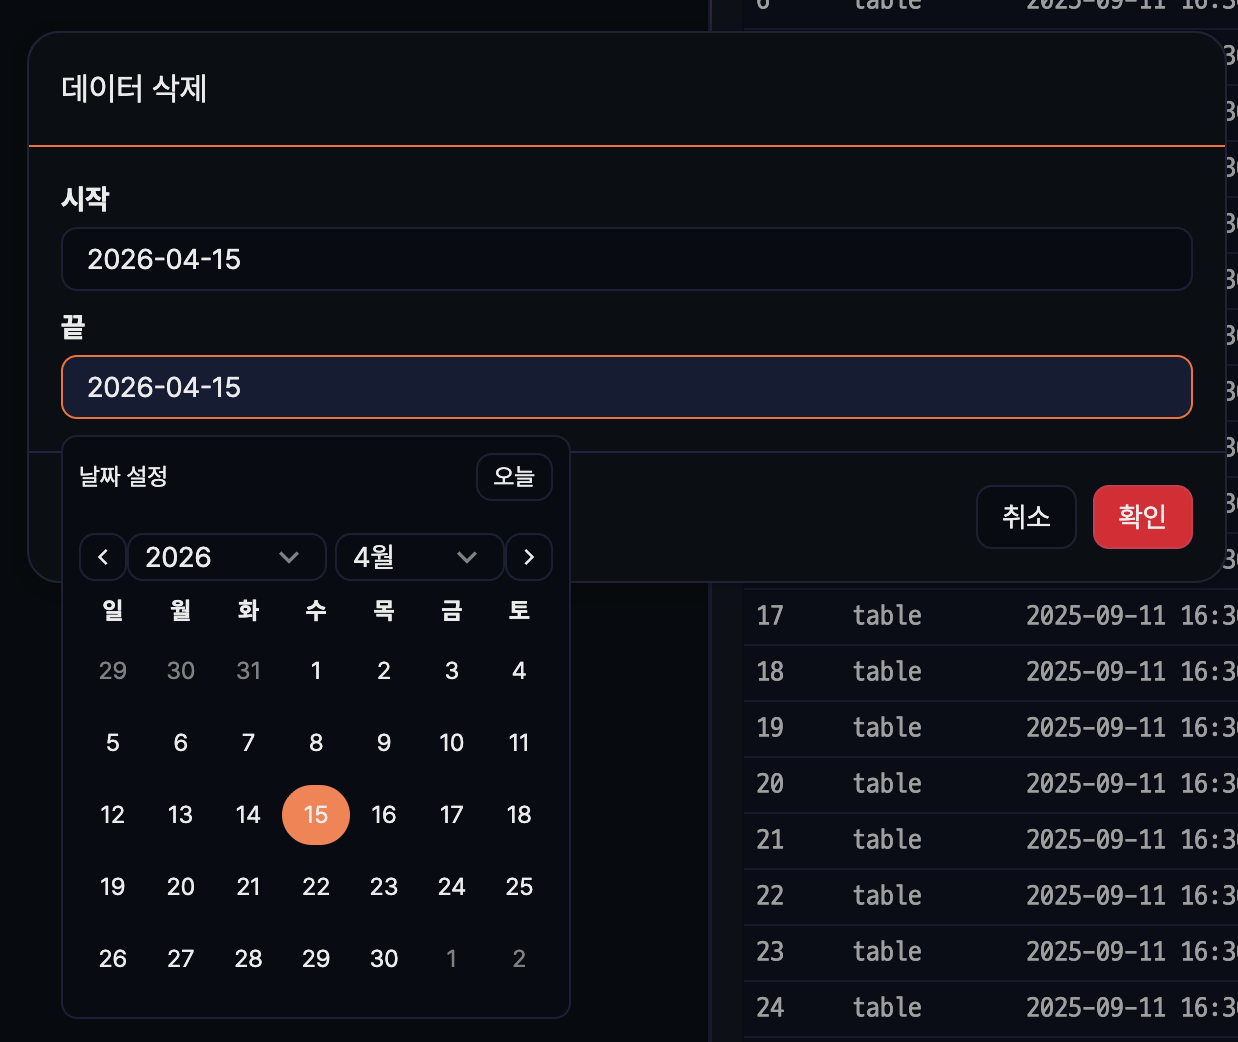Choose April 22 in calendar
Image resolution: width=1238 pixels, height=1042 pixels.
[x=316, y=887]
